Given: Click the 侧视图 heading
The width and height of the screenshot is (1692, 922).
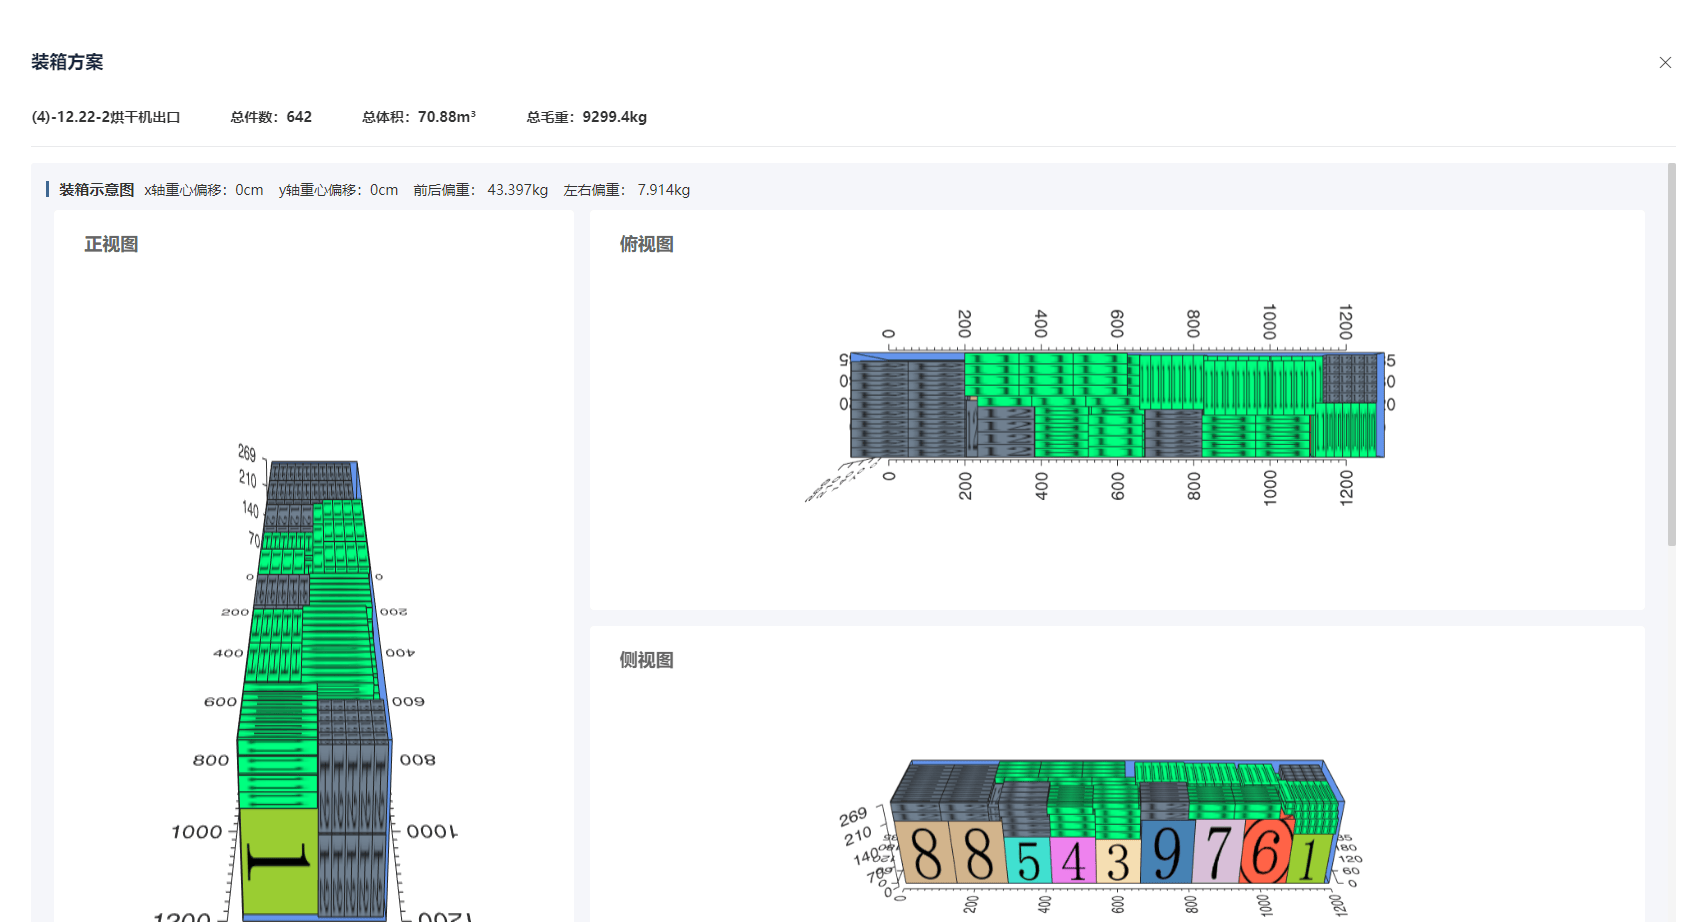Looking at the screenshot, I should [646, 660].
